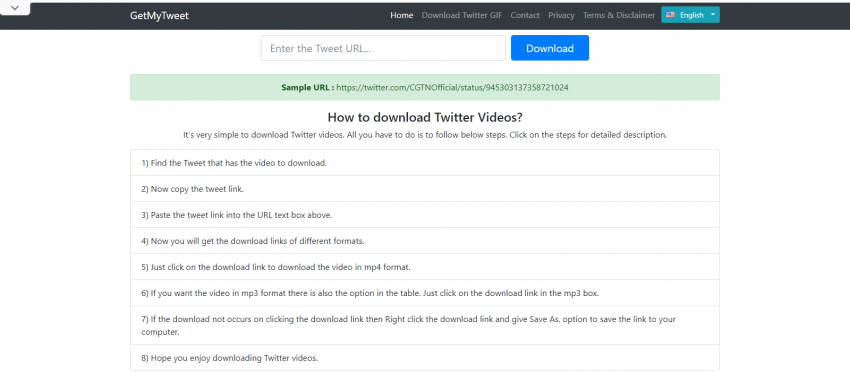The width and height of the screenshot is (850, 372).
Task: Expand step 6 about mp3 format
Action: [x=425, y=293]
